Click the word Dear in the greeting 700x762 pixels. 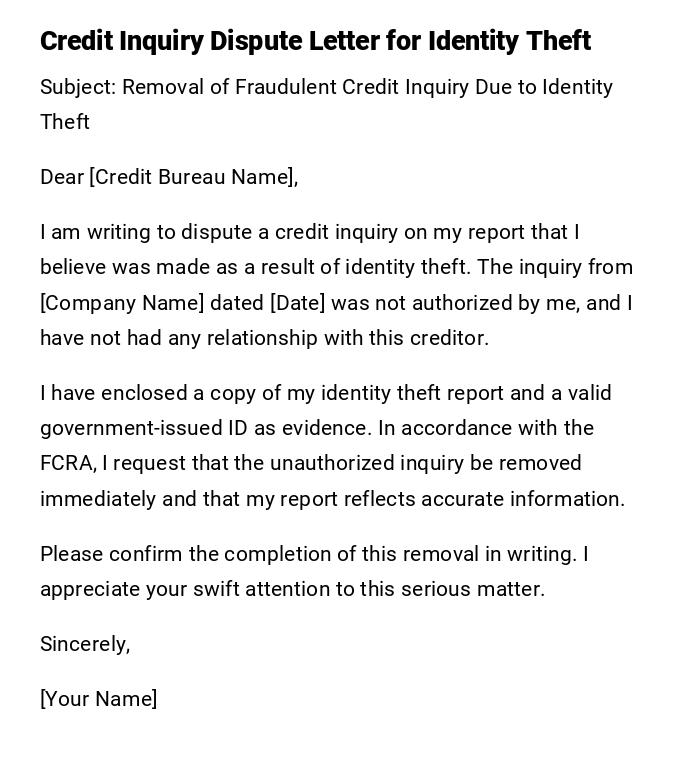click(x=62, y=177)
